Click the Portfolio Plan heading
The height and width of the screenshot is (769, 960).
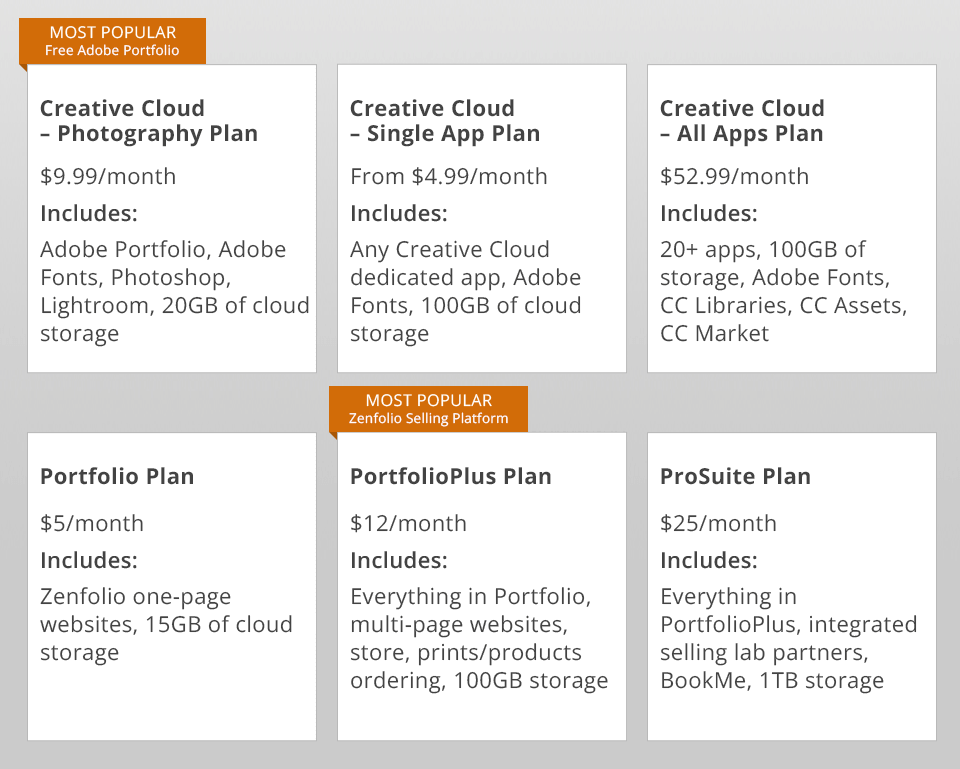click(117, 476)
